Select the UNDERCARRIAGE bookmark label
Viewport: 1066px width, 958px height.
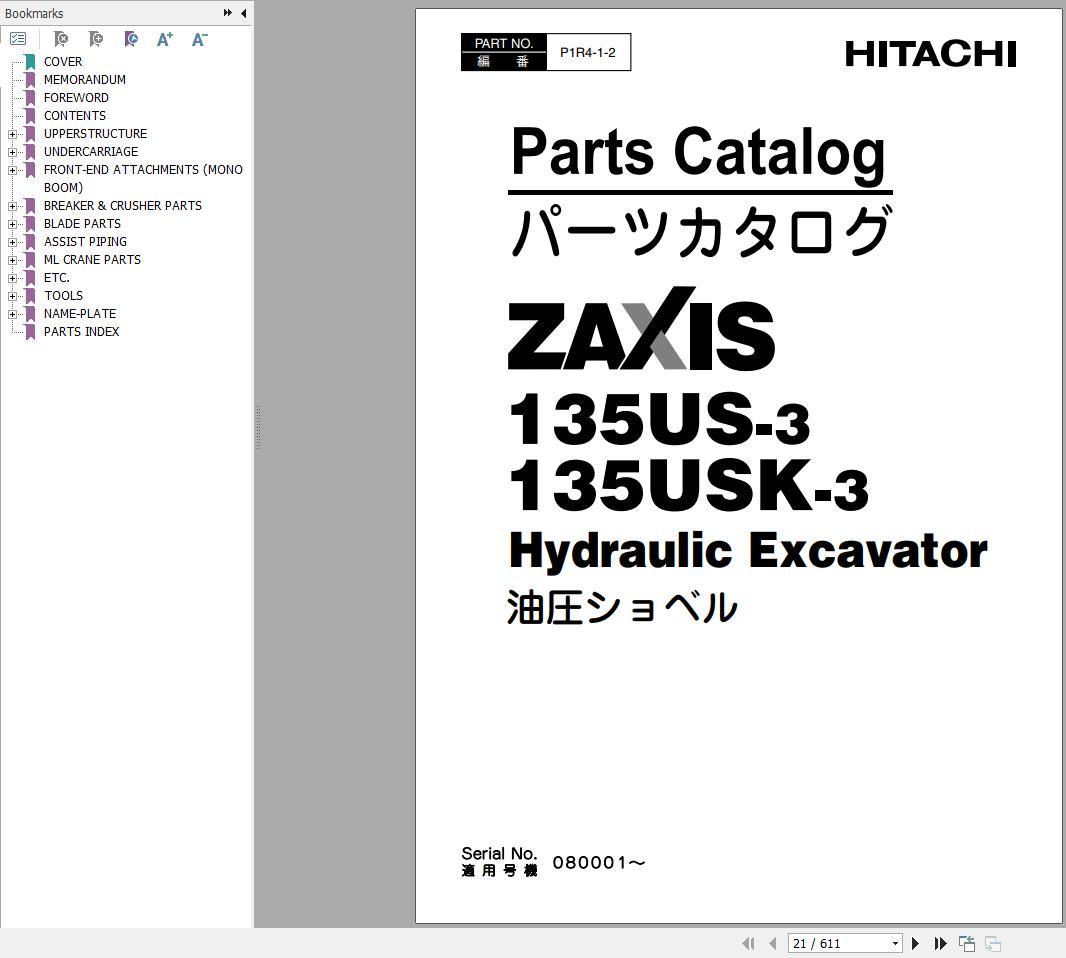90,152
